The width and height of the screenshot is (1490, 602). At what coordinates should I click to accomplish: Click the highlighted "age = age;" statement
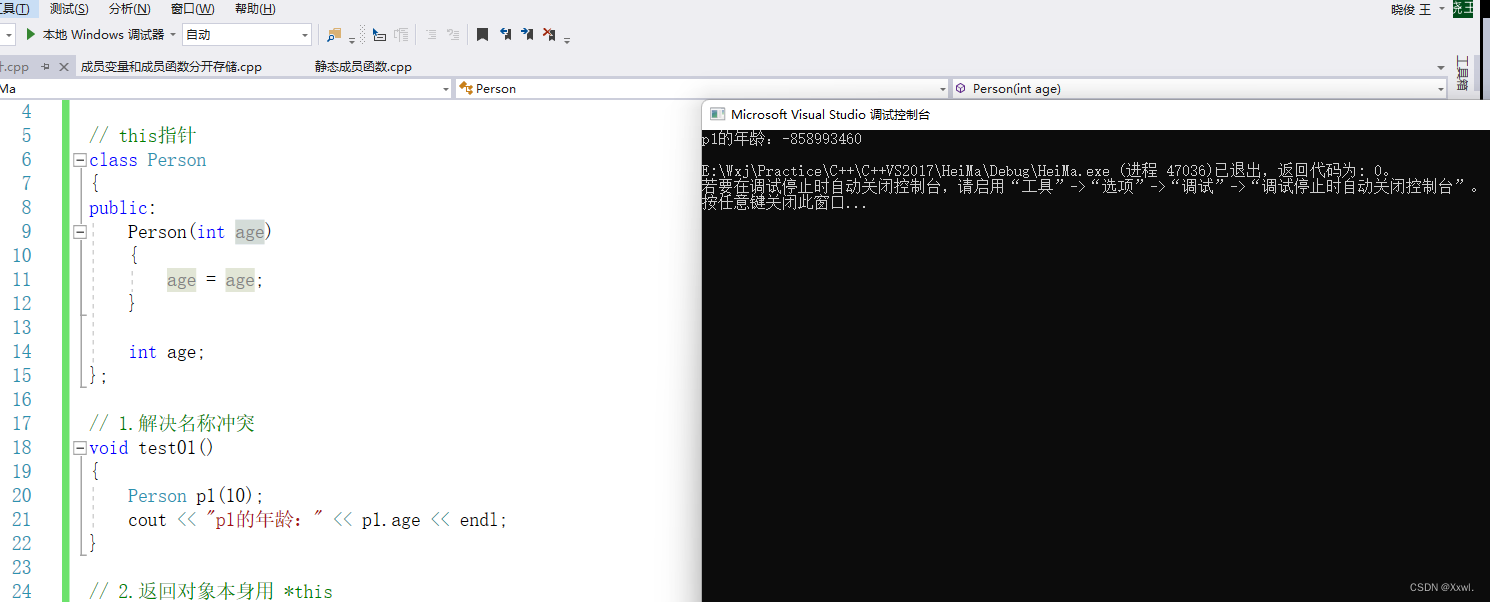215,280
